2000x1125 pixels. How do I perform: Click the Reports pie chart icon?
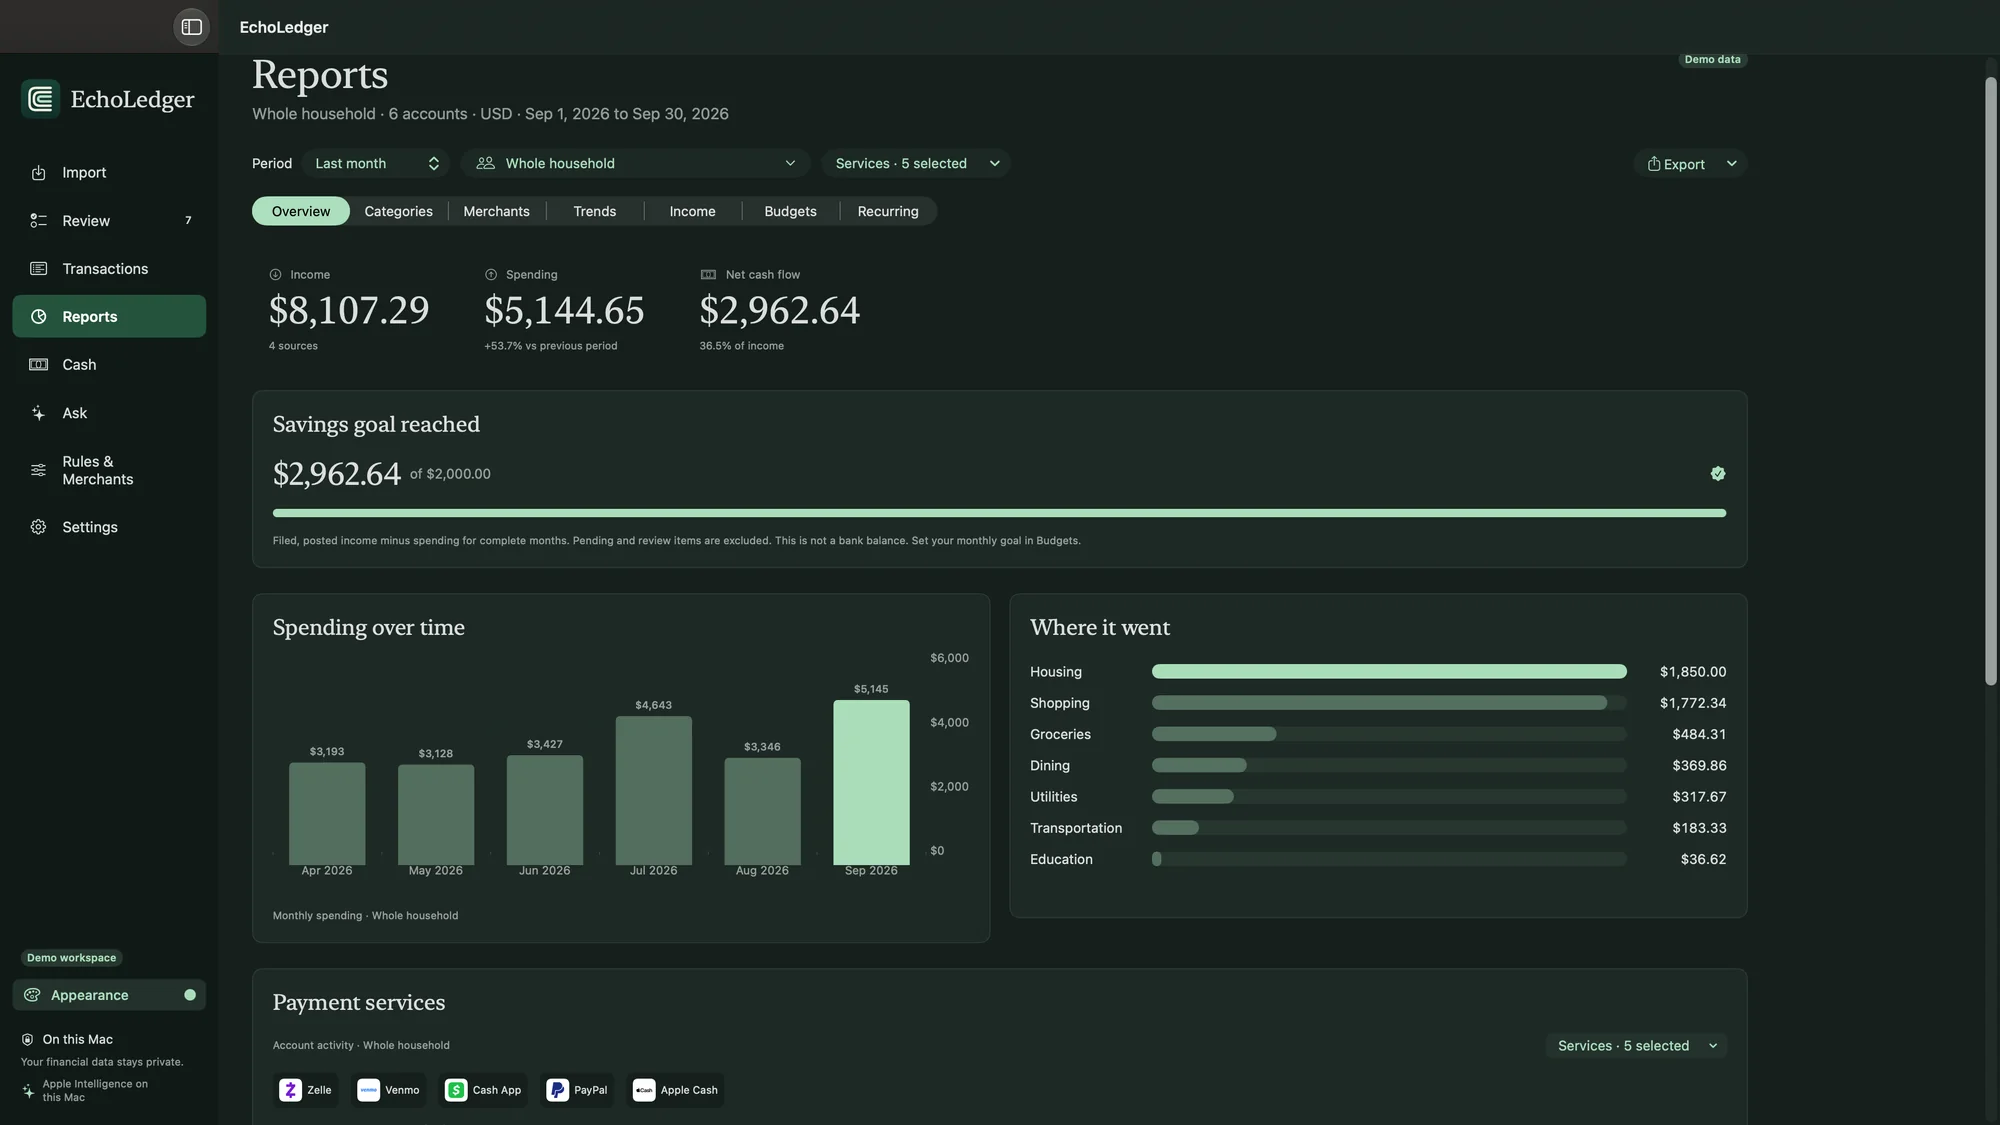click(38, 317)
